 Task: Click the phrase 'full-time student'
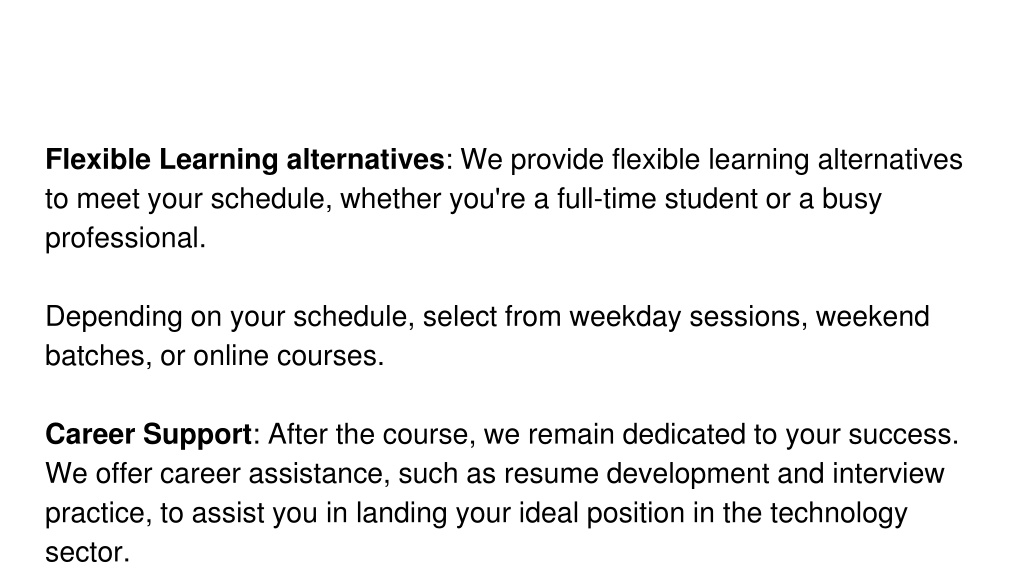coord(658,199)
